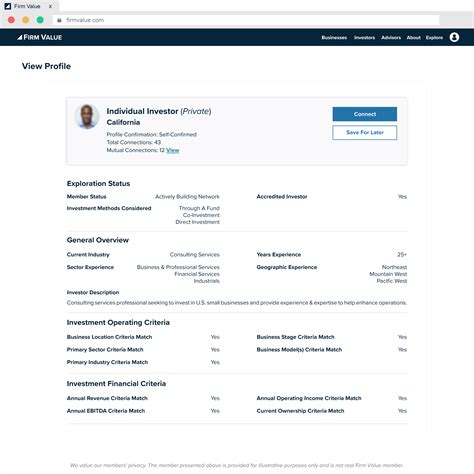This screenshot has height=474, width=474.
Task: Click Annual EBITDA Criteria Match label
Action: point(106,411)
